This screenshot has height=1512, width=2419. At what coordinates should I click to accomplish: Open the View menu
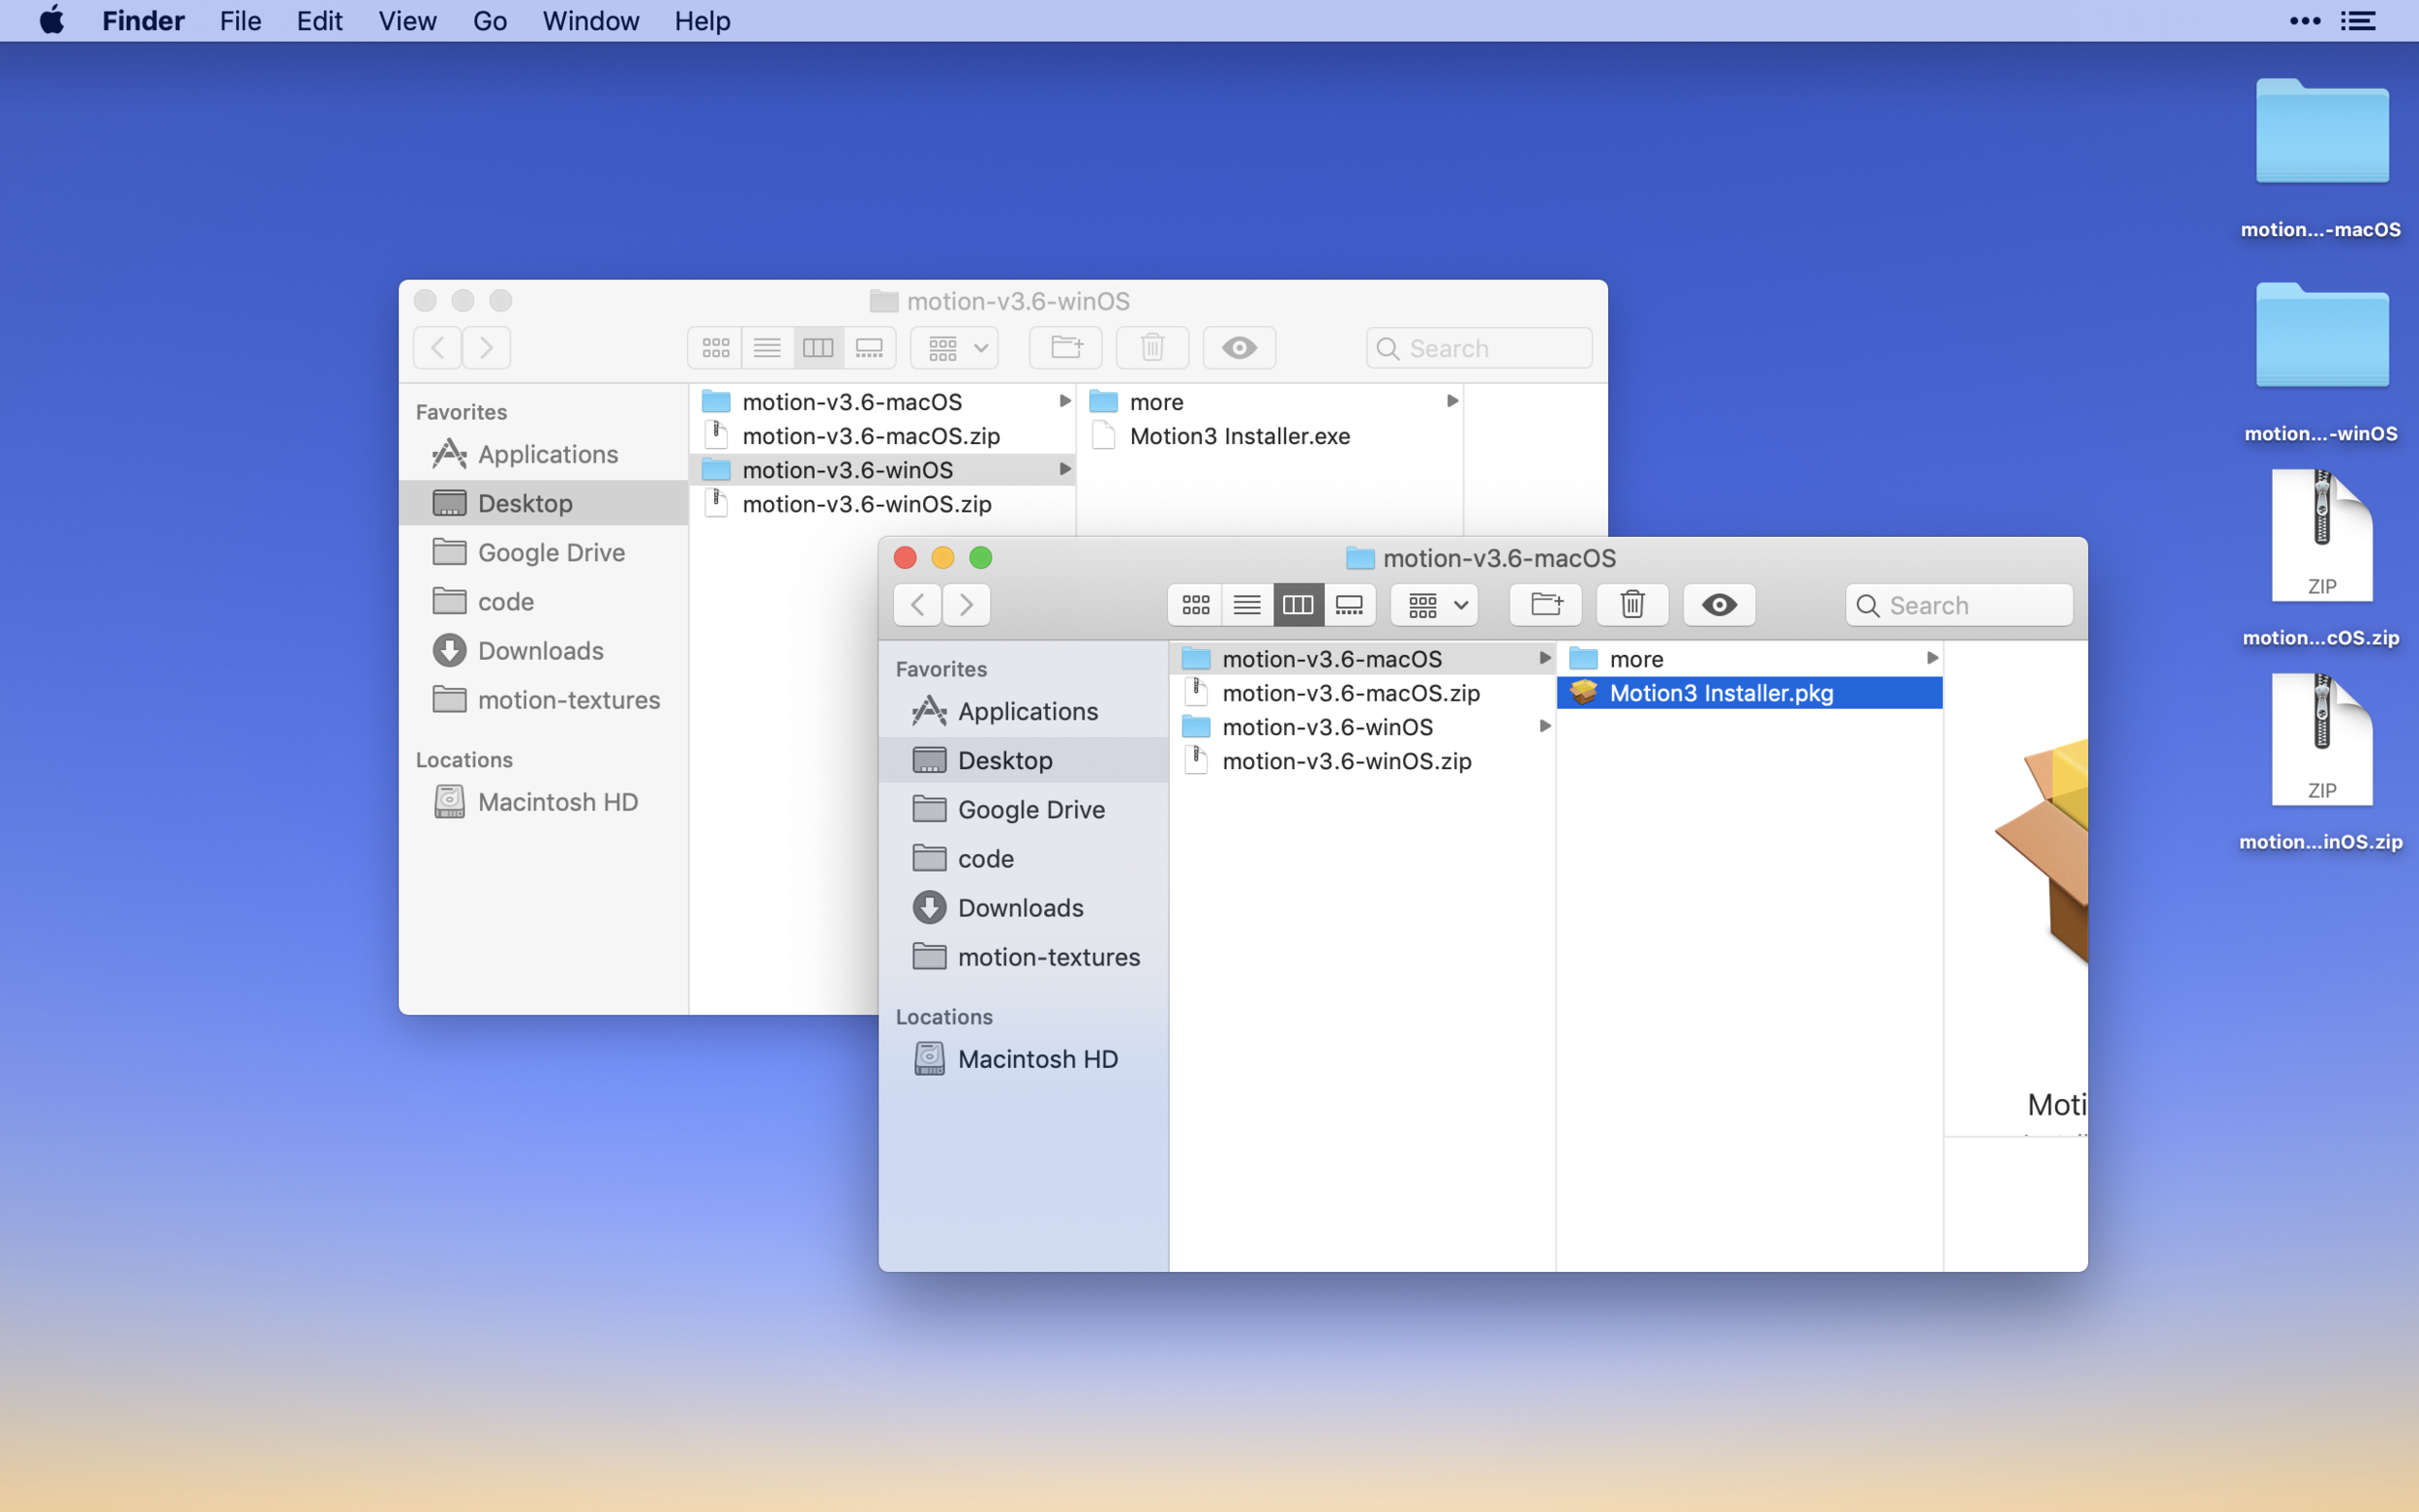407,20
